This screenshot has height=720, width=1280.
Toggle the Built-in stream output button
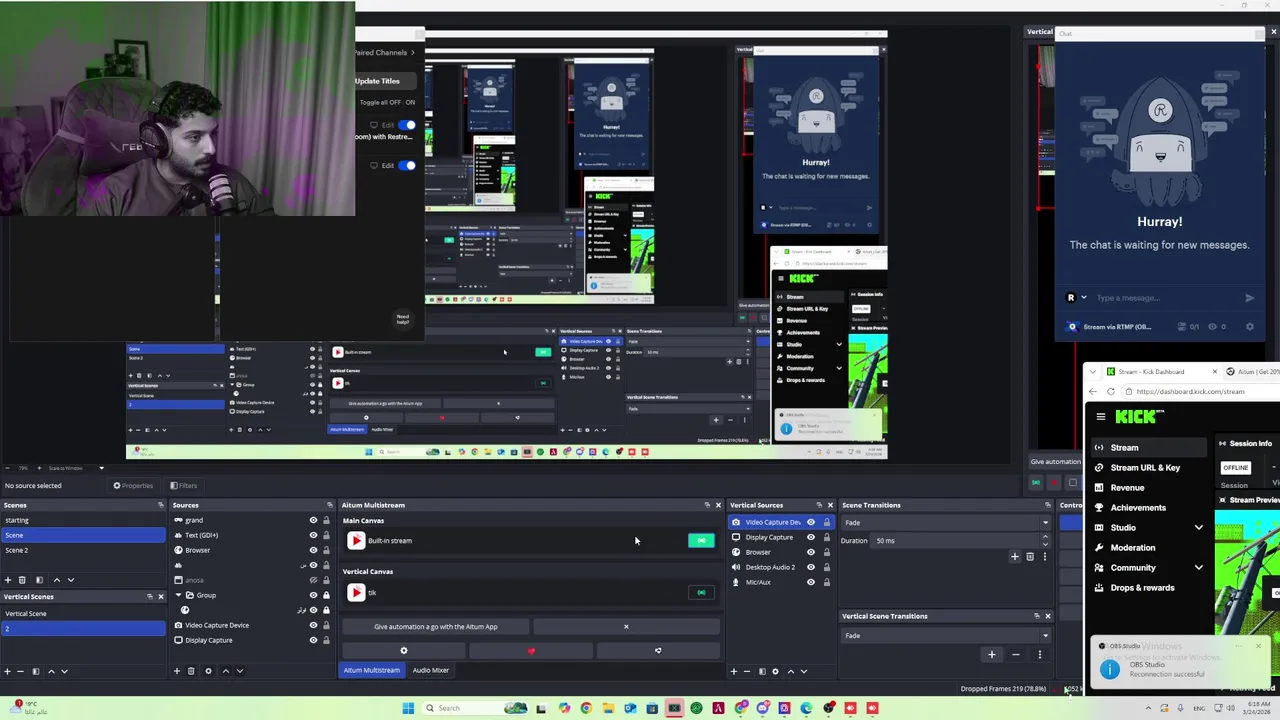coord(701,541)
